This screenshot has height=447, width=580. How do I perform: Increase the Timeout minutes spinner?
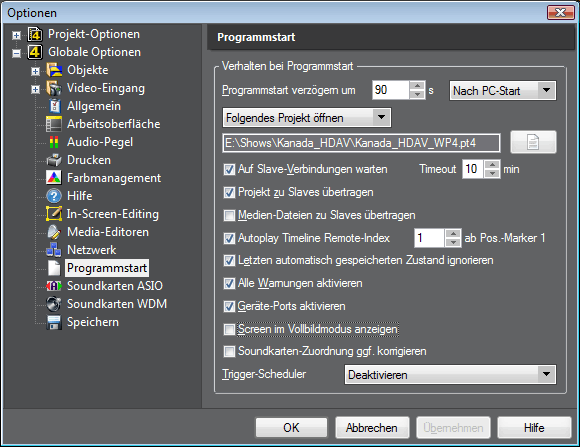tap(492, 165)
